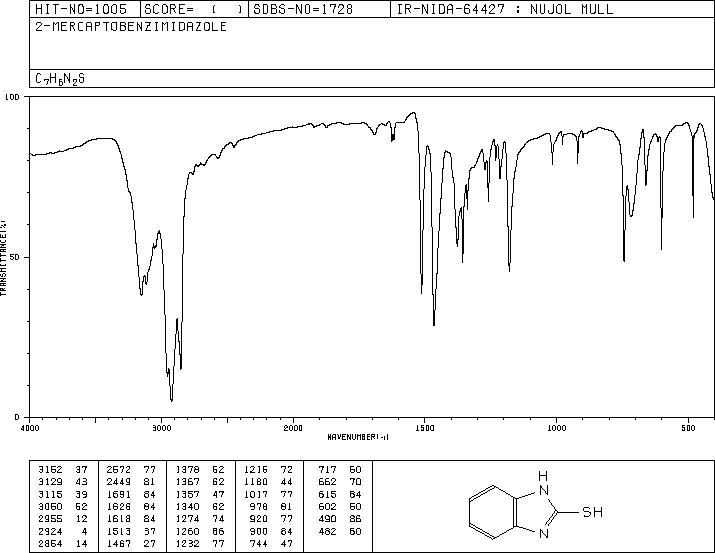Image resolution: width=715 pixels, height=553 pixels.
Task: Click the 920 peak entry in the table
Action: tap(259, 519)
